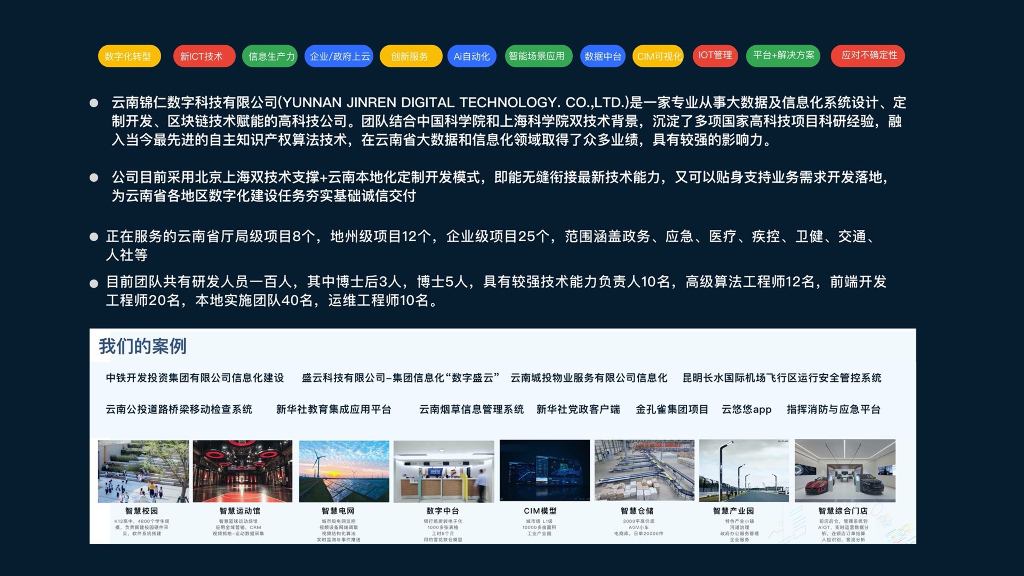Click the green 信息生产力 pill

(270, 56)
